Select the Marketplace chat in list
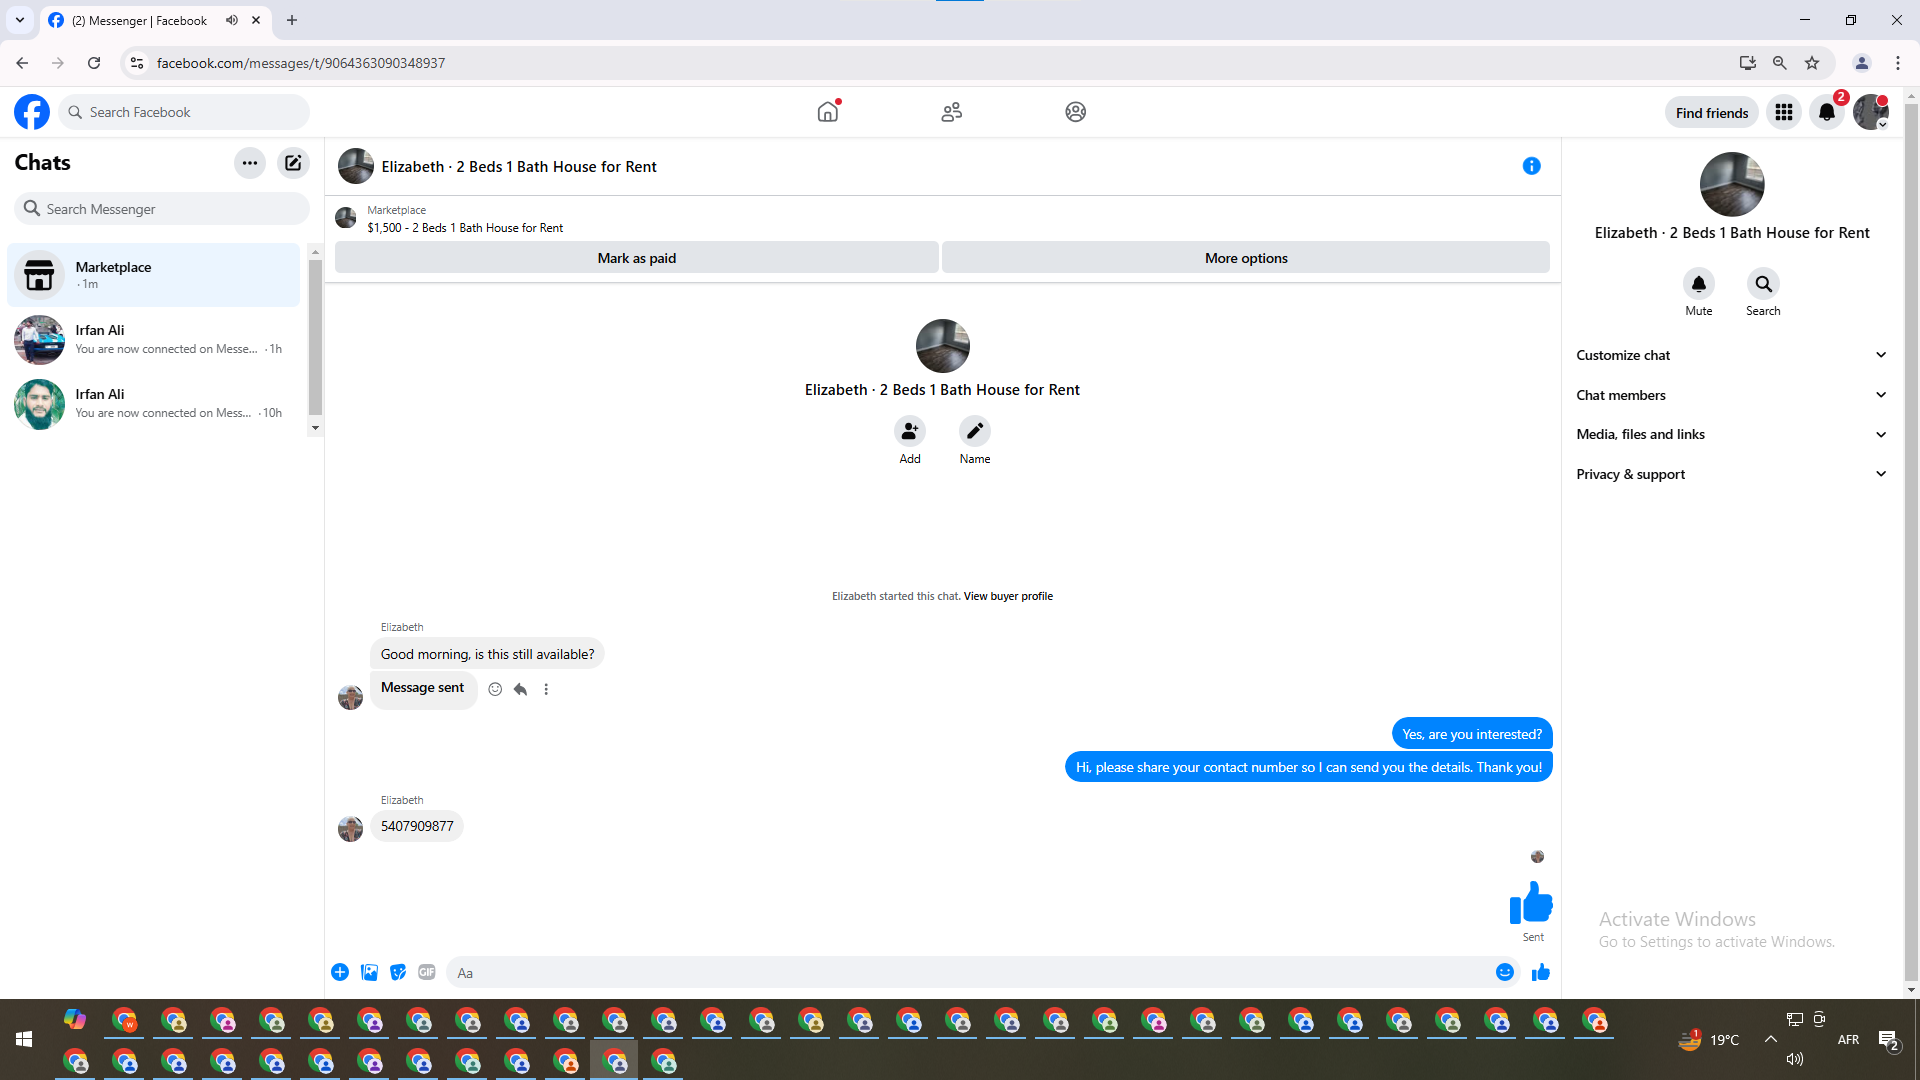This screenshot has height=1080, width=1920. click(x=154, y=275)
